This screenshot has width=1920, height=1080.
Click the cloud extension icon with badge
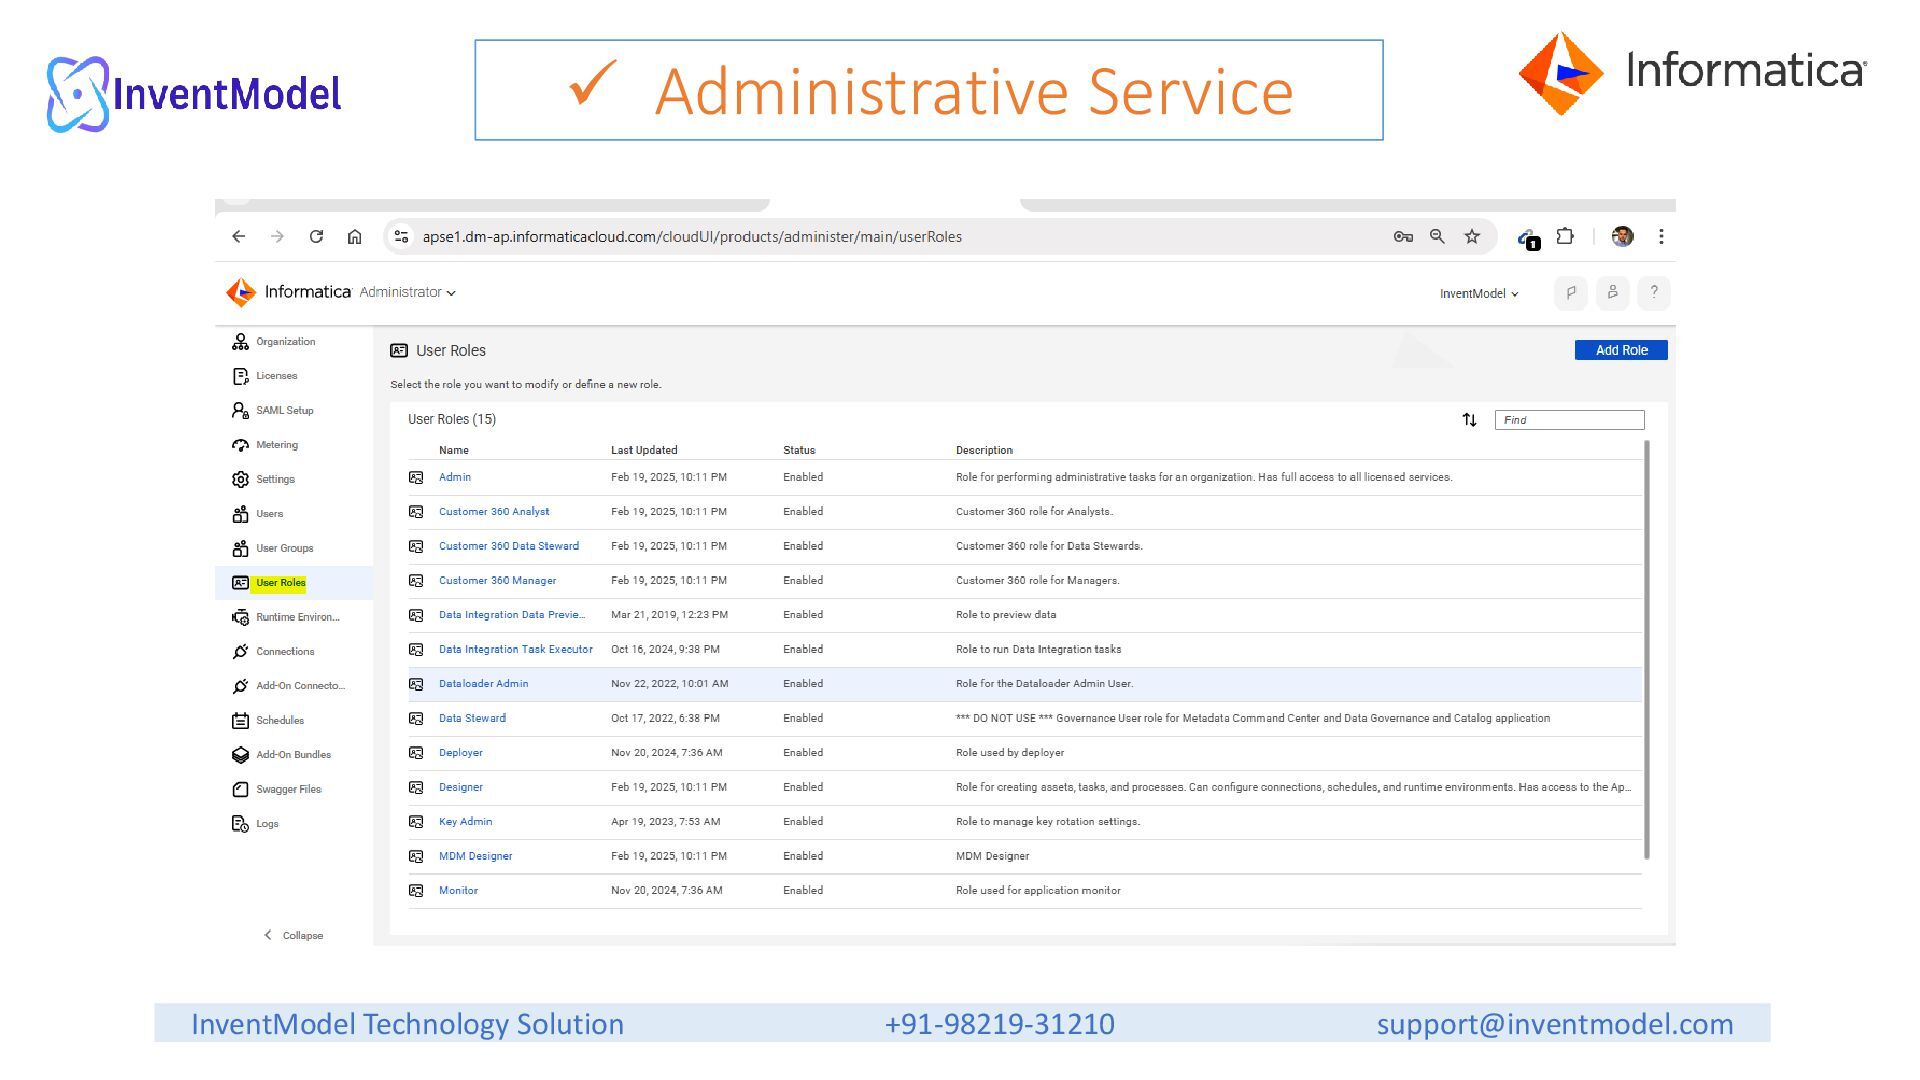1528,238
